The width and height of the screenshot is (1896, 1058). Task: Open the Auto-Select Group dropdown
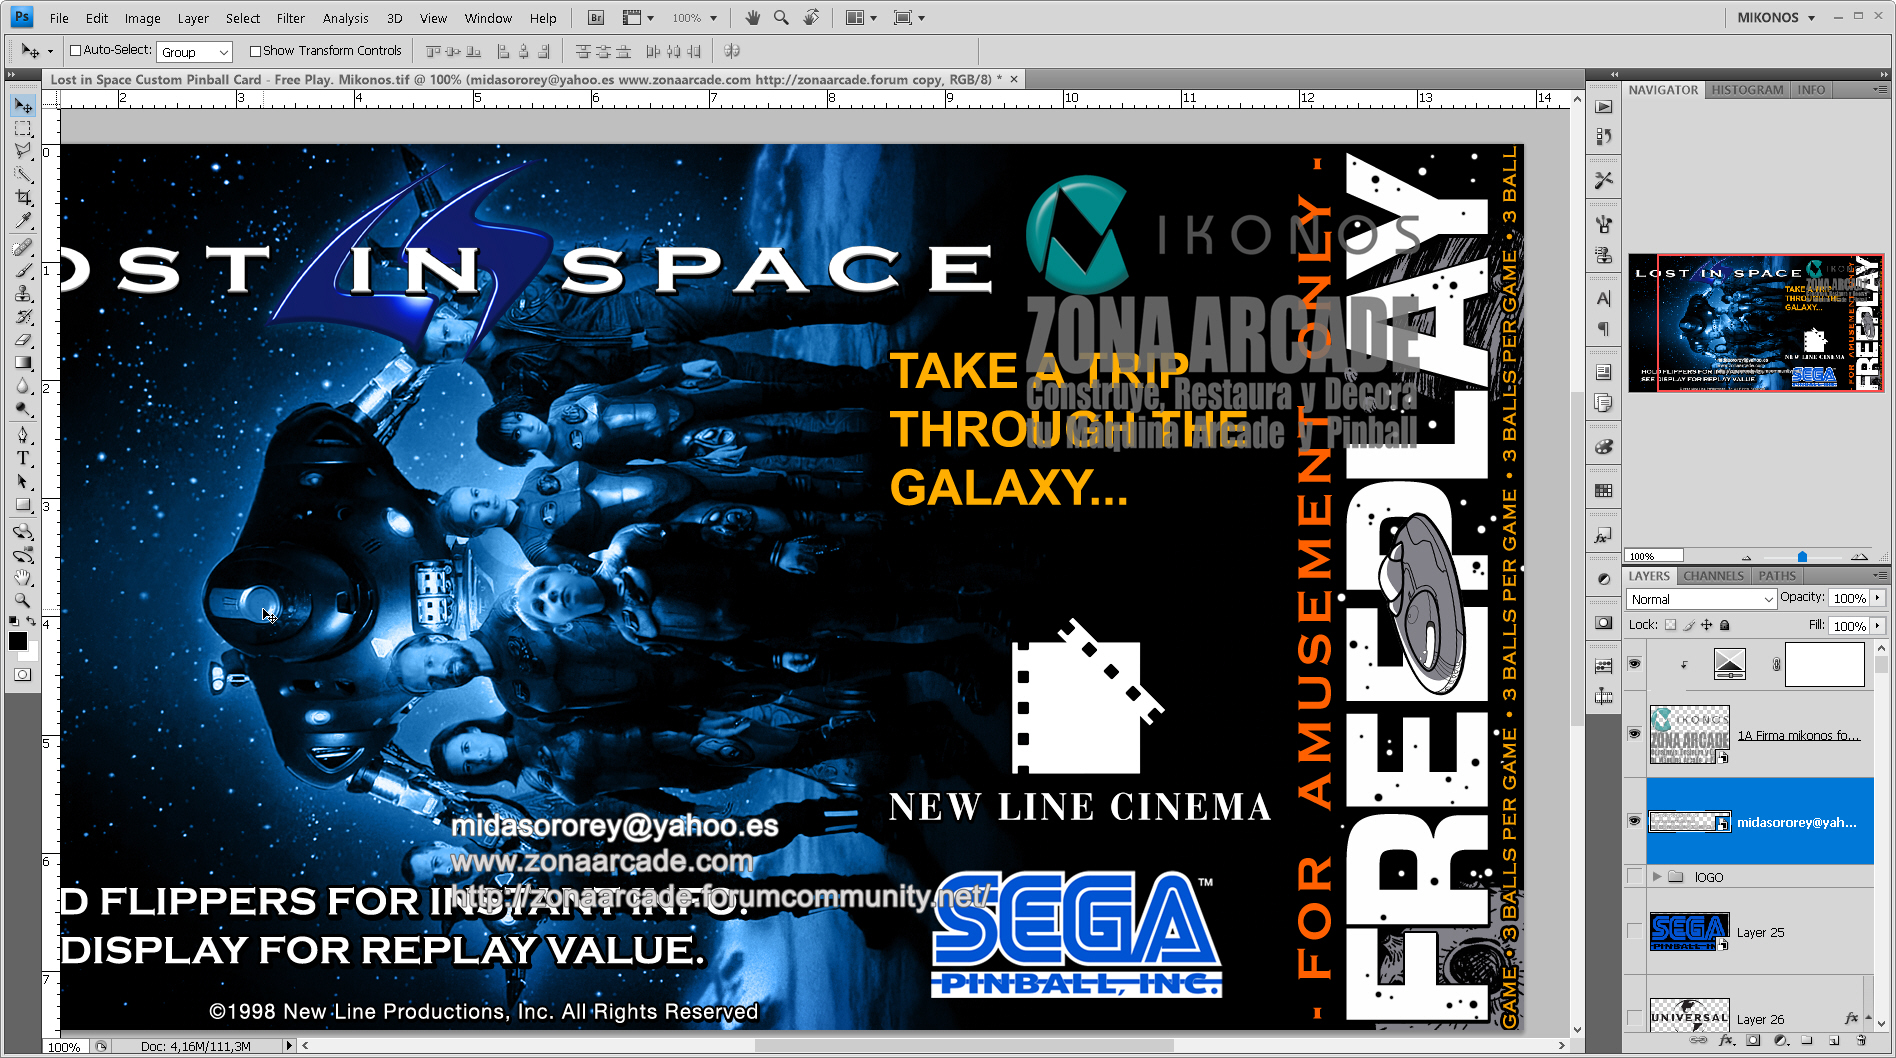pos(195,52)
